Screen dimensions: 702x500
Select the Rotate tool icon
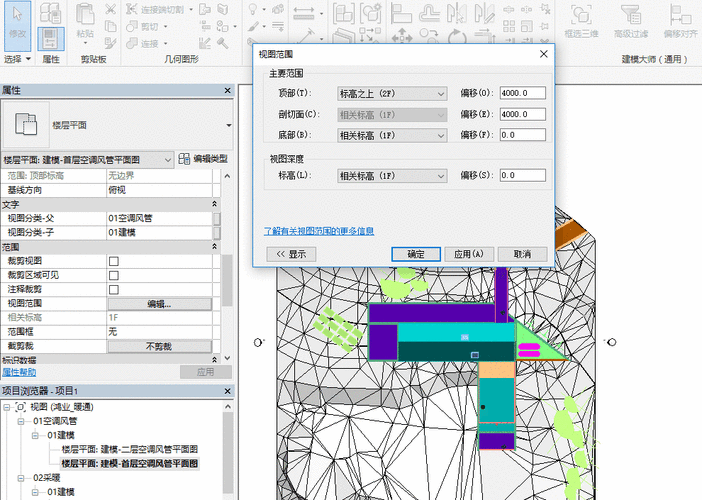[x=457, y=36]
